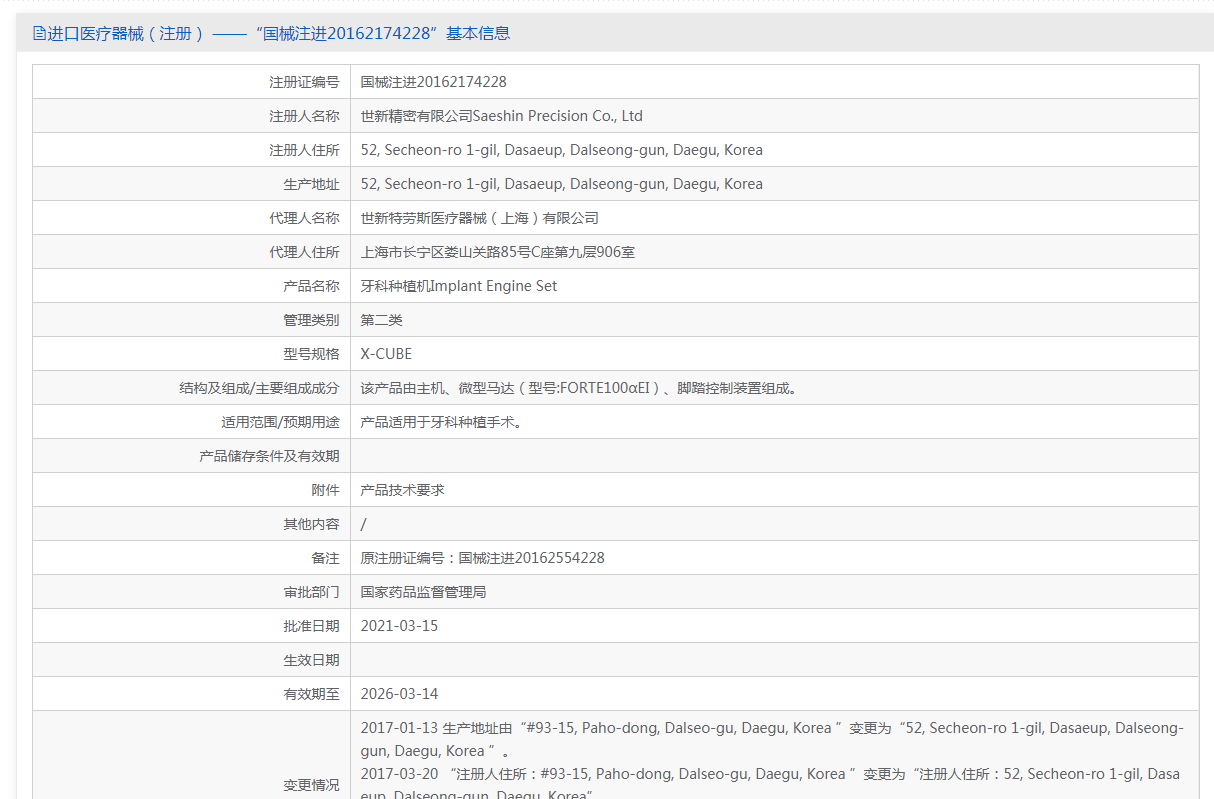Click the 2017-01-13 生产地址 change entry
Screen dimensions: 1214x799
773,739
